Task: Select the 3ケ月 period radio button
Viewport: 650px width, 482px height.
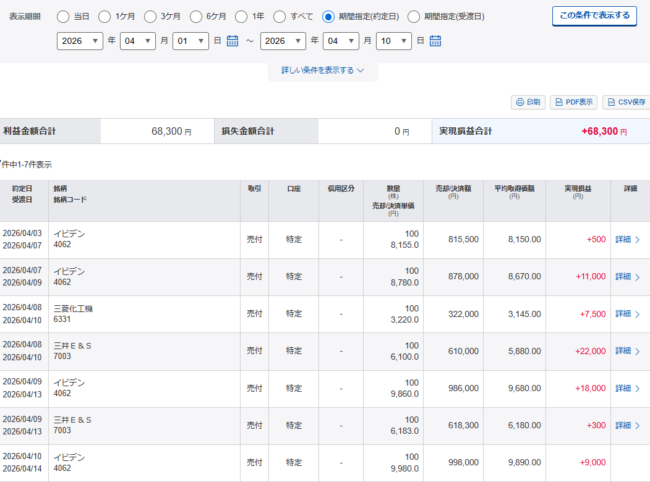Action: [x=149, y=17]
